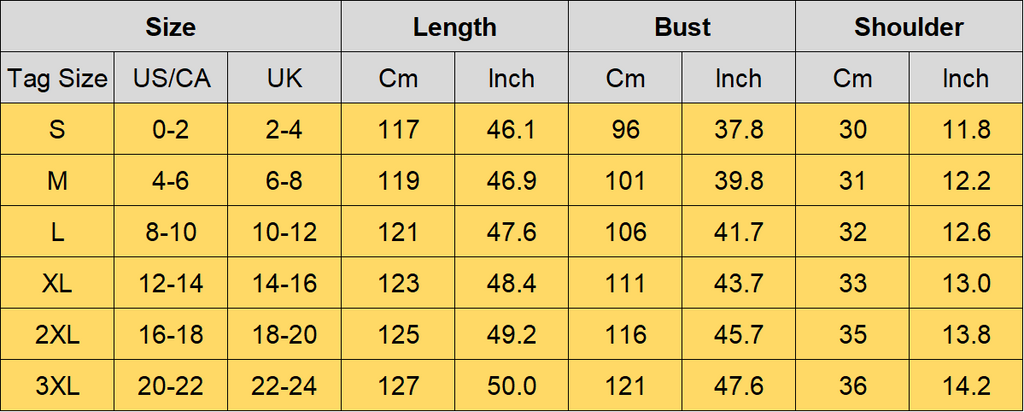Image resolution: width=1024 pixels, height=412 pixels.
Task: Select UK size 14-16 cell
Action: (285, 283)
